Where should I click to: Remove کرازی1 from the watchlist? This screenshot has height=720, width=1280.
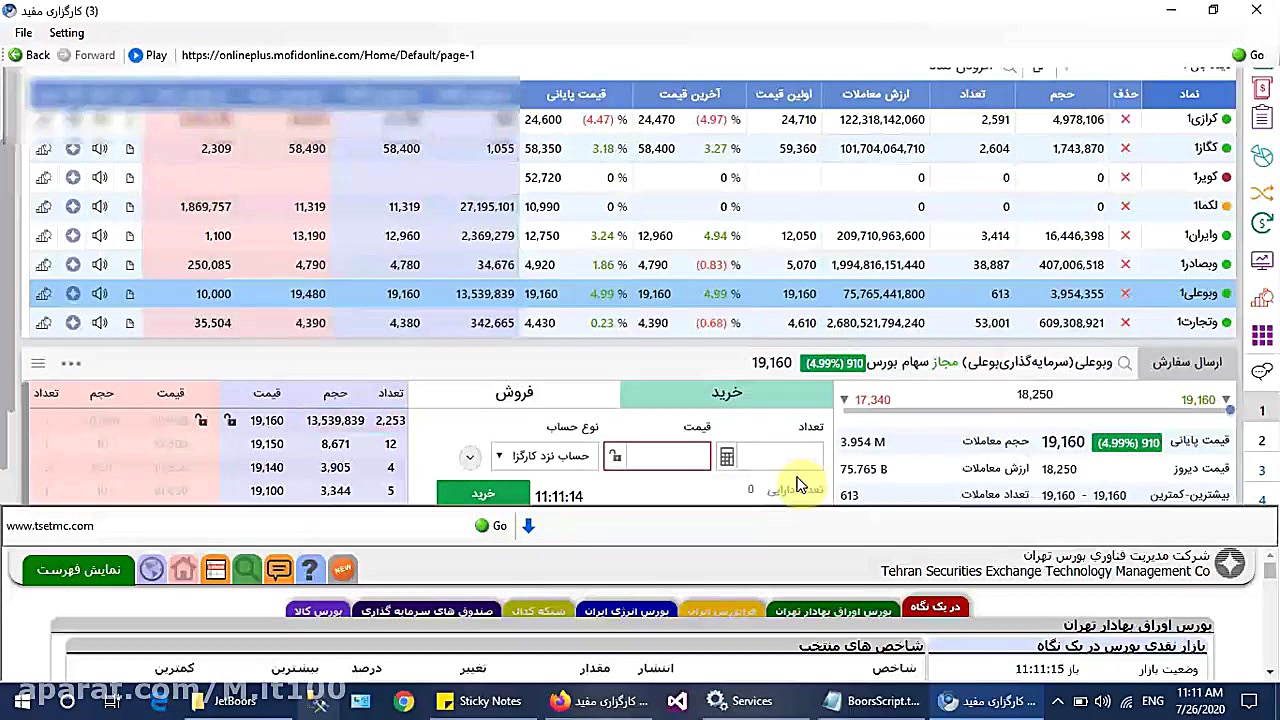pyautogui.click(x=1125, y=120)
